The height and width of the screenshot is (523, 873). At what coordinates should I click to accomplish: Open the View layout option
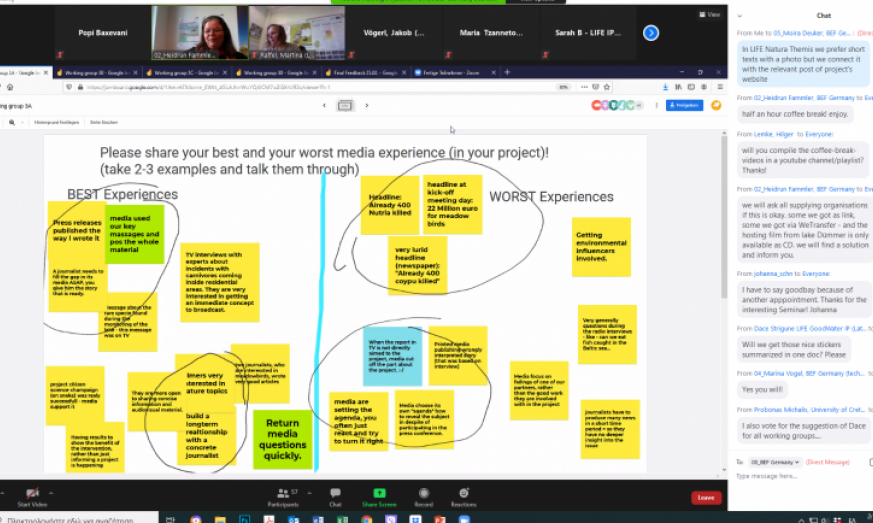(x=710, y=14)
